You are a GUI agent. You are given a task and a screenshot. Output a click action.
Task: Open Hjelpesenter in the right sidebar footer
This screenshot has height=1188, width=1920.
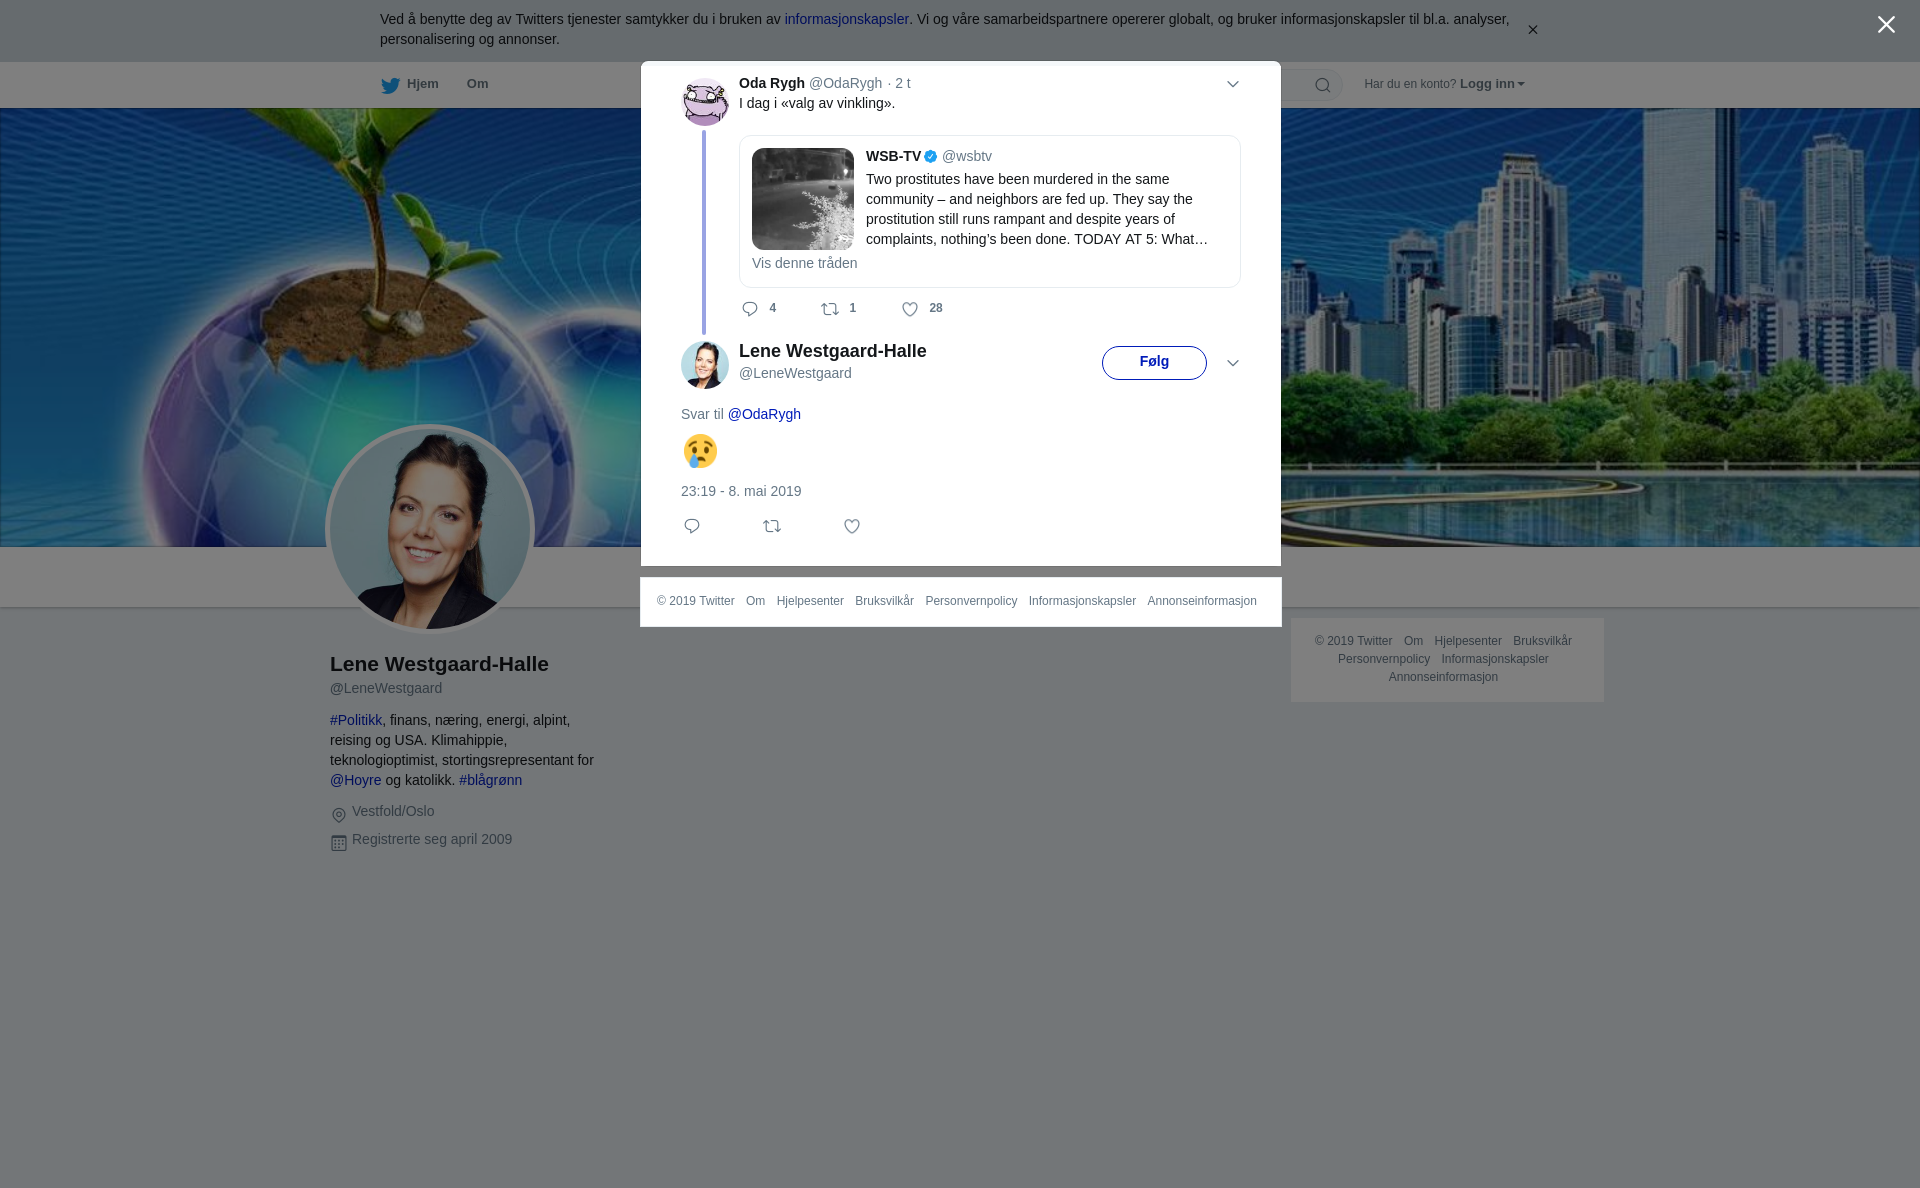pyautogui.click(x=1468, y=641)
